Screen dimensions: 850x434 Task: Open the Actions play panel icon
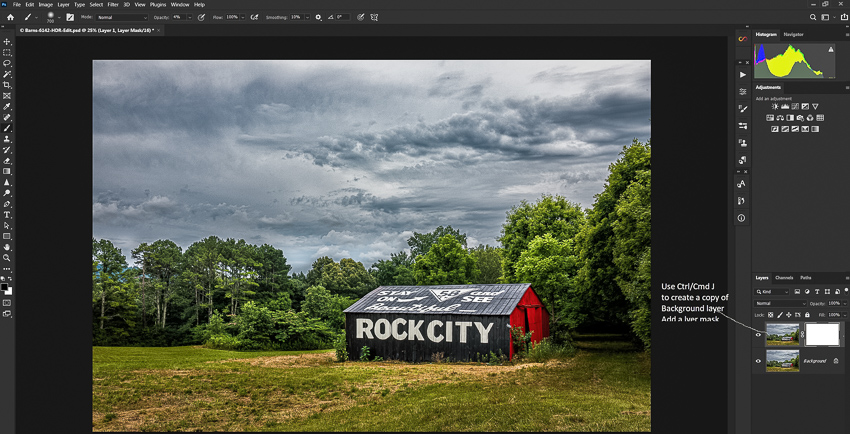742,75
